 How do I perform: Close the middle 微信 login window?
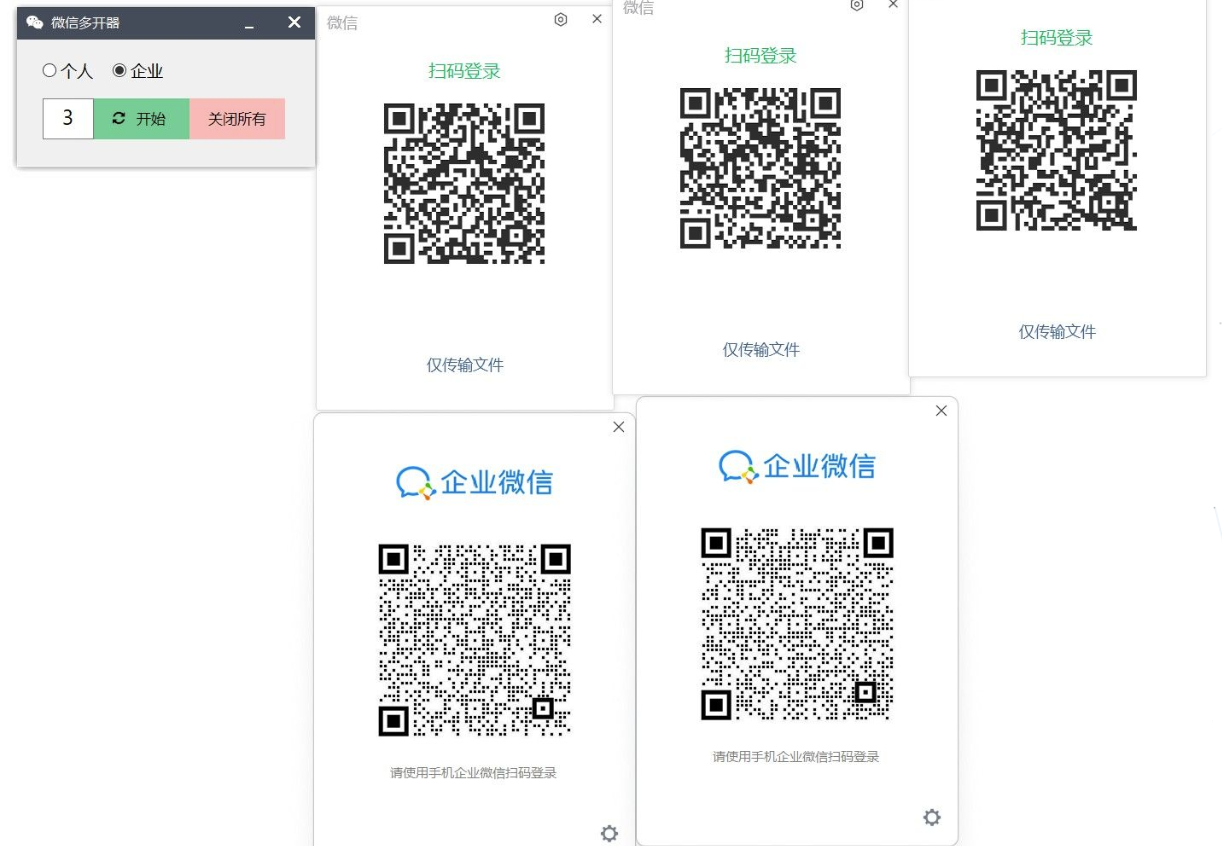point(893,4)
